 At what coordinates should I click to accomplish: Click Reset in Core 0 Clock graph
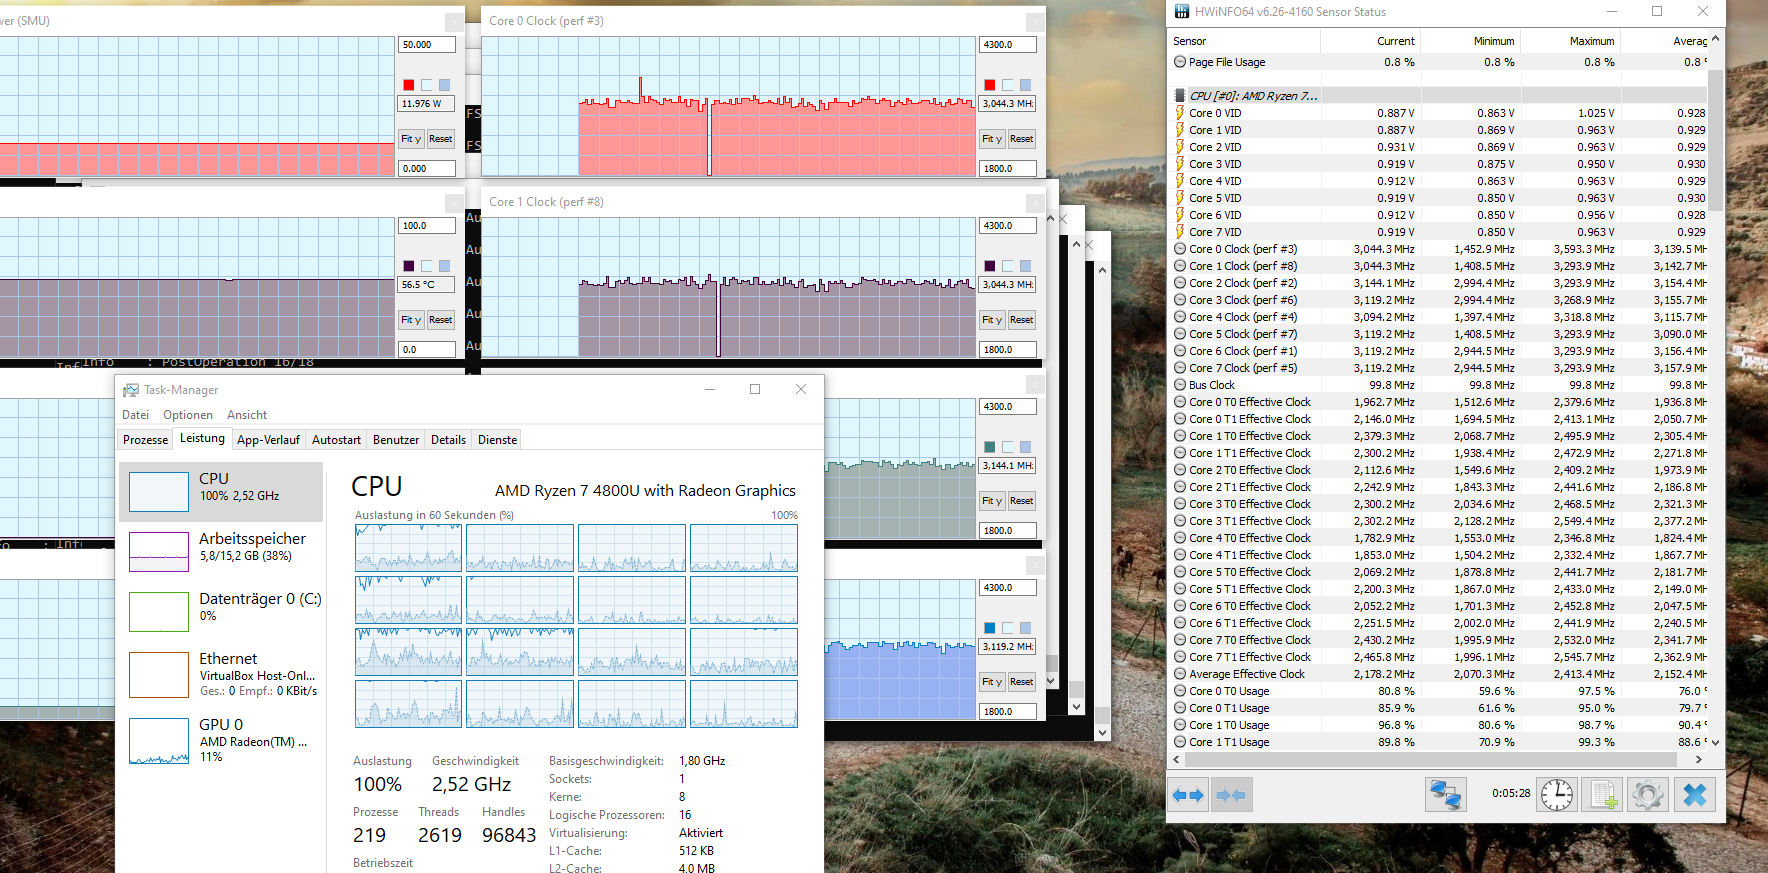point(1021,139)
